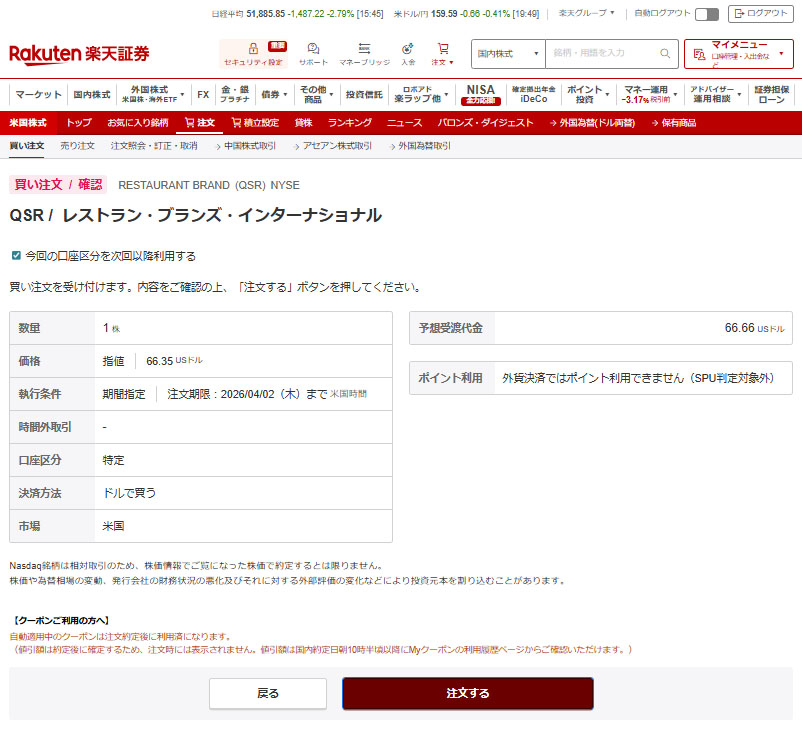This screenshot has width=802, height=731.
Task: Click the search magnifier icon
Action: [x=665, y=54]
